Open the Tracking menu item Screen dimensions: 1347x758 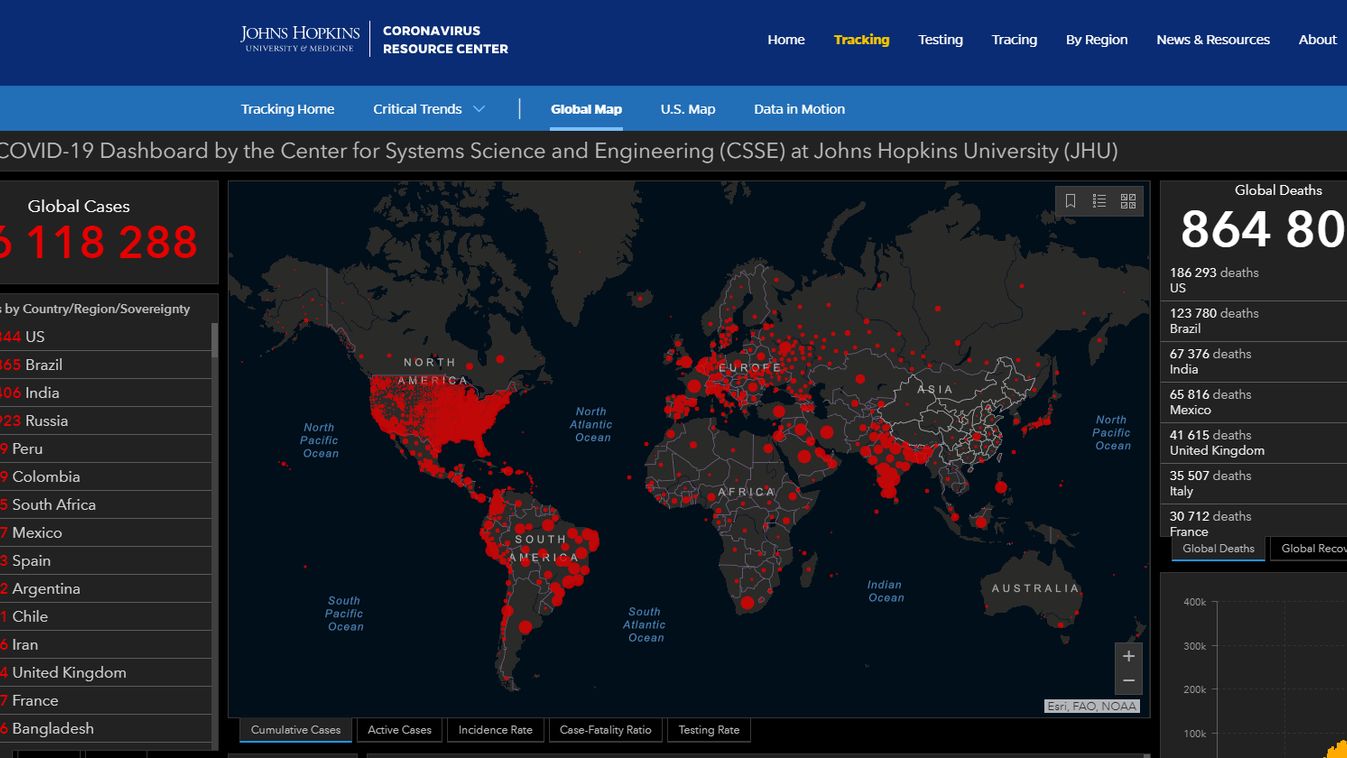[x=861, y=40]
